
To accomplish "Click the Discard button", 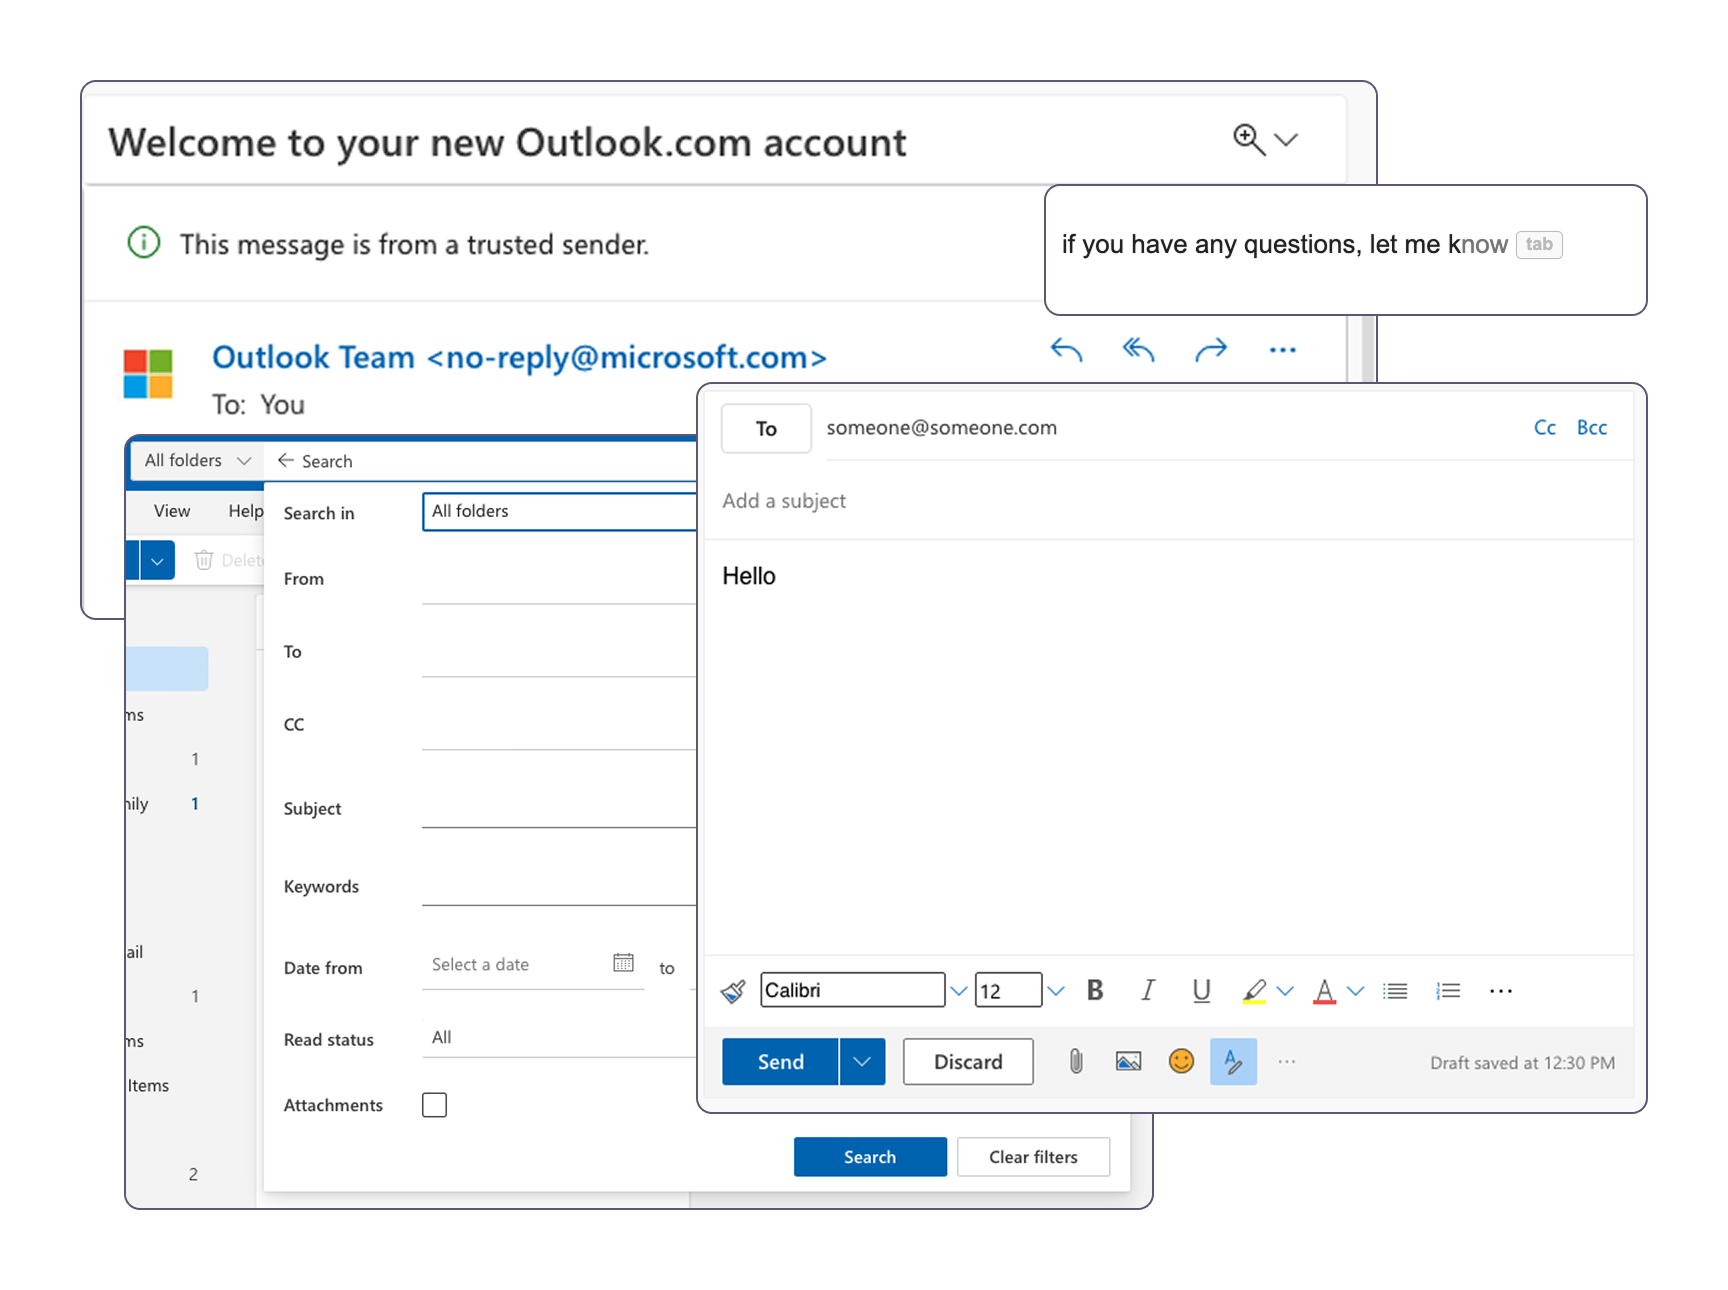I will pos(968,1062).
